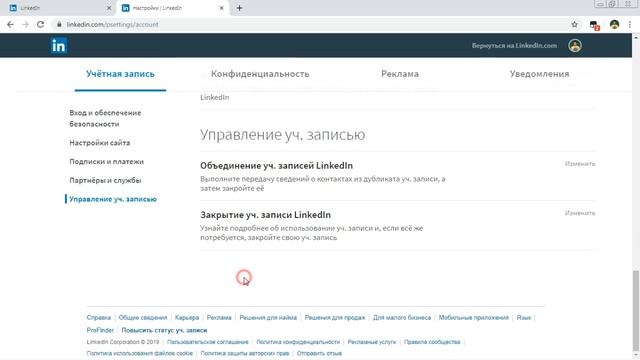640x360 pixels.
Task: Open profile avatar menu in LinkedIn header
Action: 575,46
